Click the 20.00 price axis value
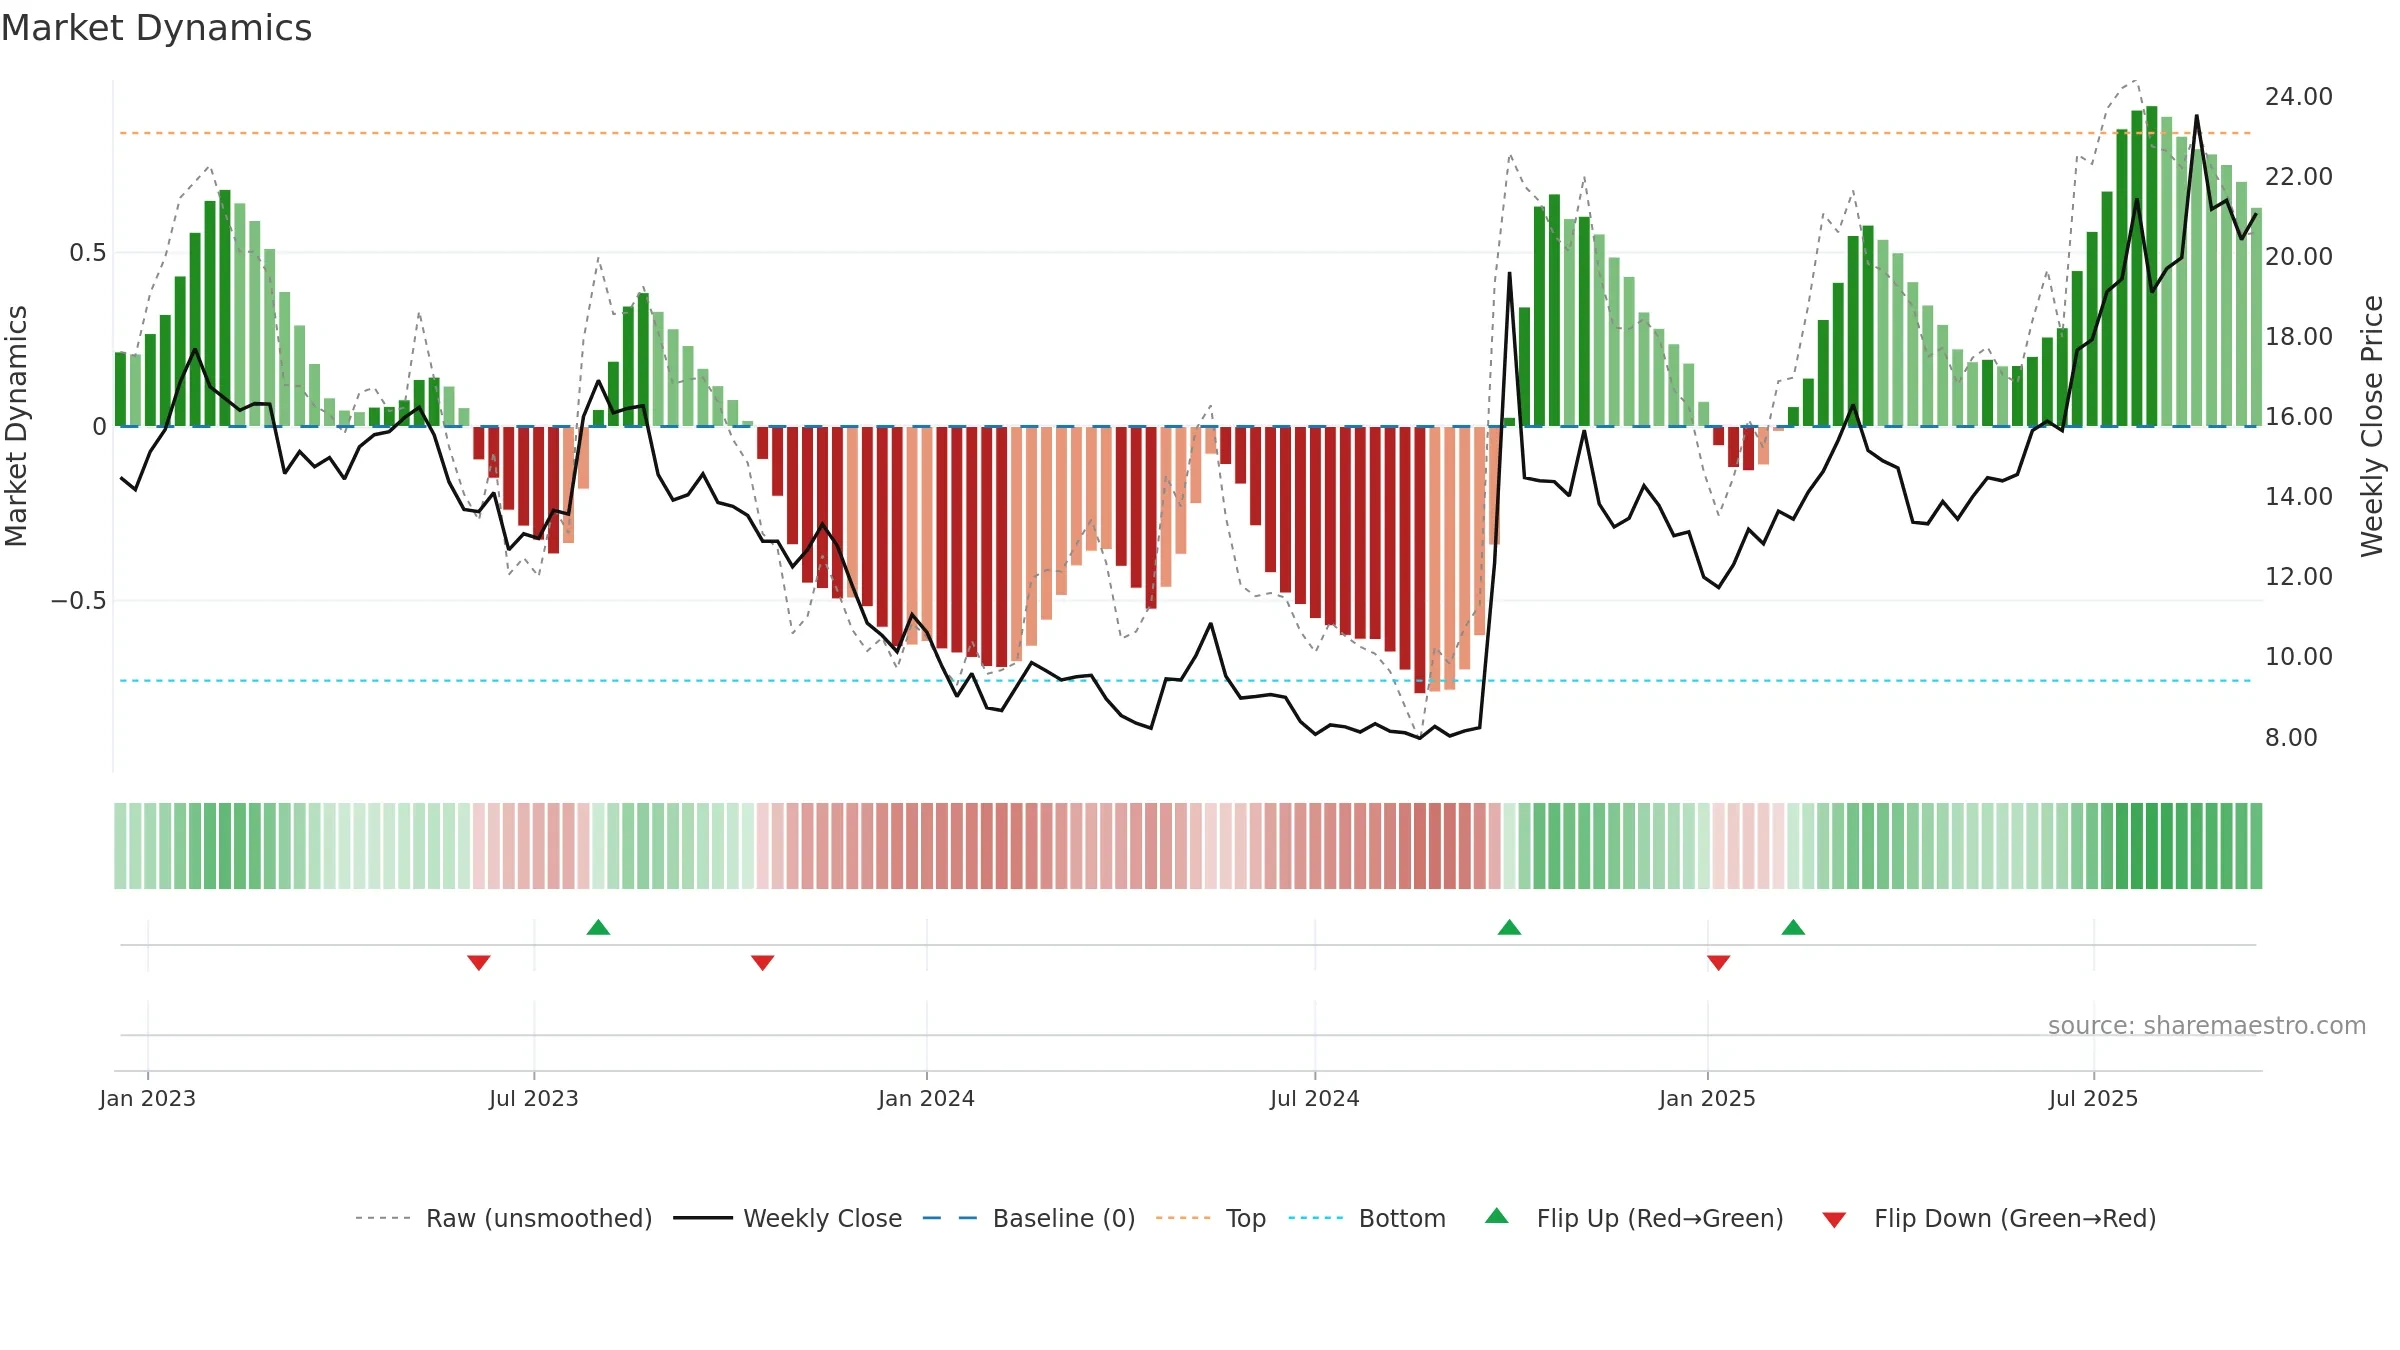Image resolution: width=2400 pixels, height=1350 pixels. click(x=2299, y=257)
